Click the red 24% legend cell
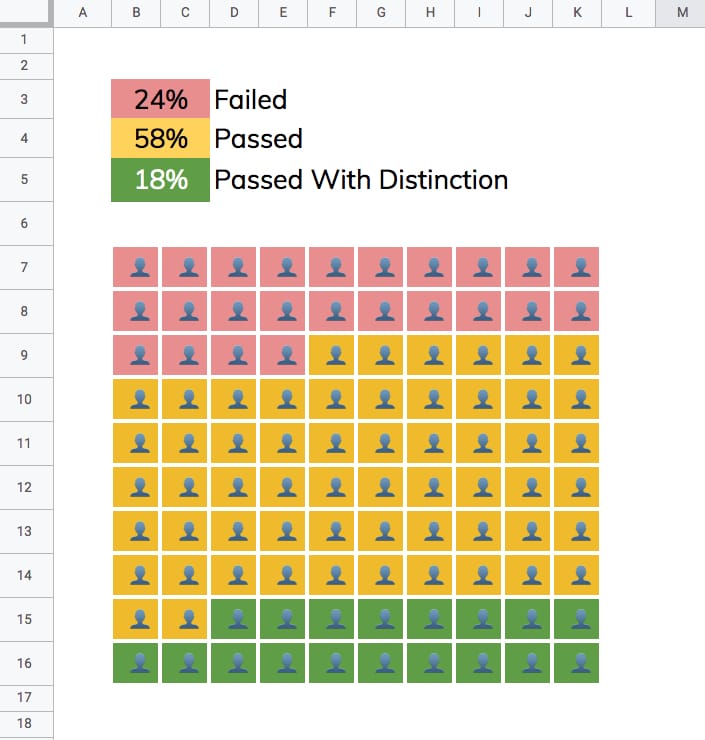705x740 pixels. (x=161, y=99)
